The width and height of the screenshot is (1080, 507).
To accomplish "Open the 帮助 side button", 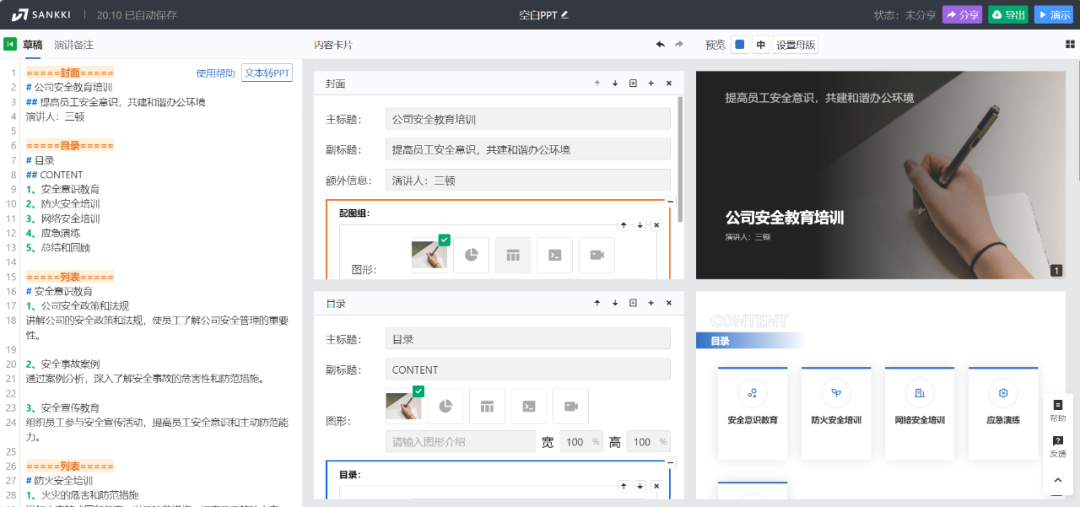I will coord(1058,411).
